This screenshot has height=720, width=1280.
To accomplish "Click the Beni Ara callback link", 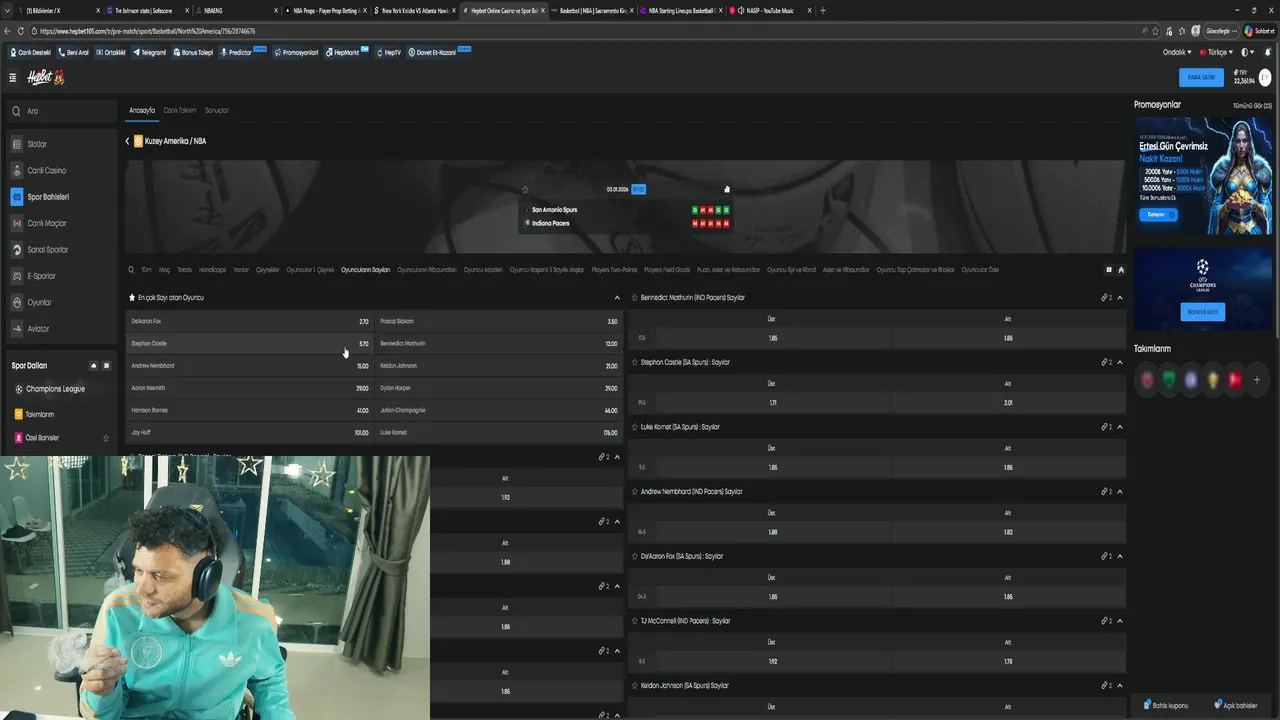I will [x=74, y=52].
